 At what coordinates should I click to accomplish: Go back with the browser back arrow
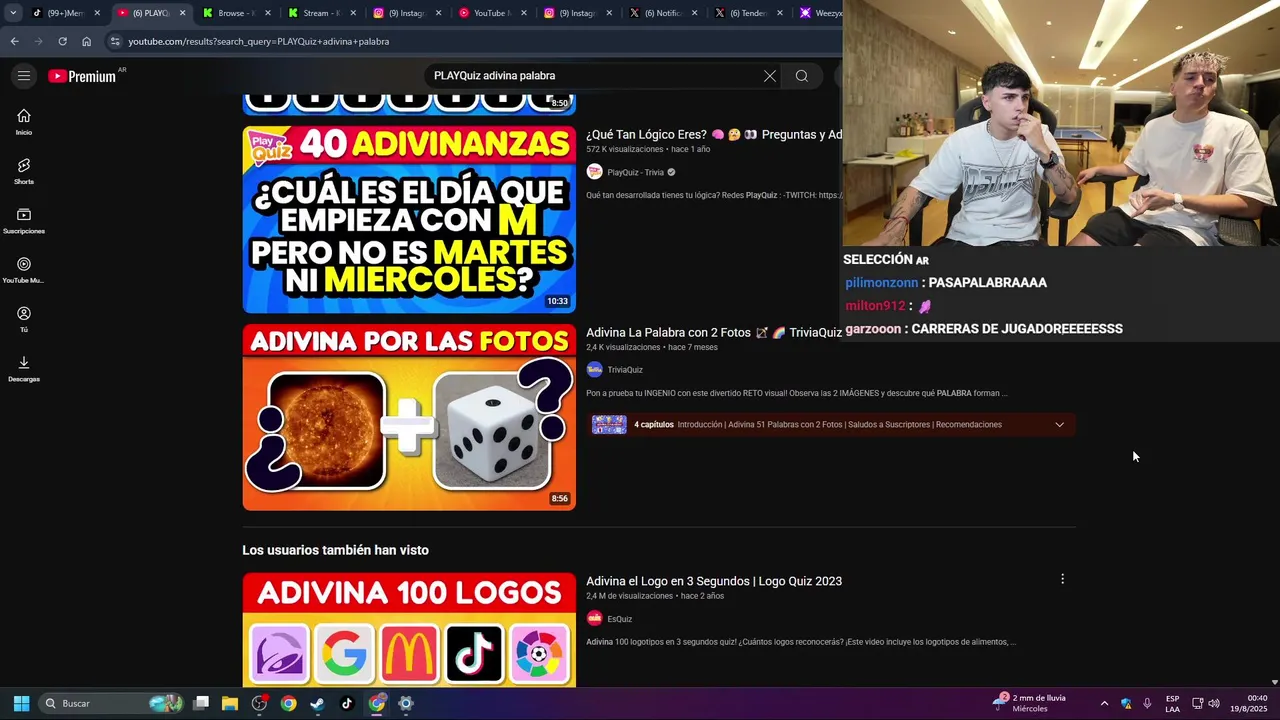pos(14,41)
